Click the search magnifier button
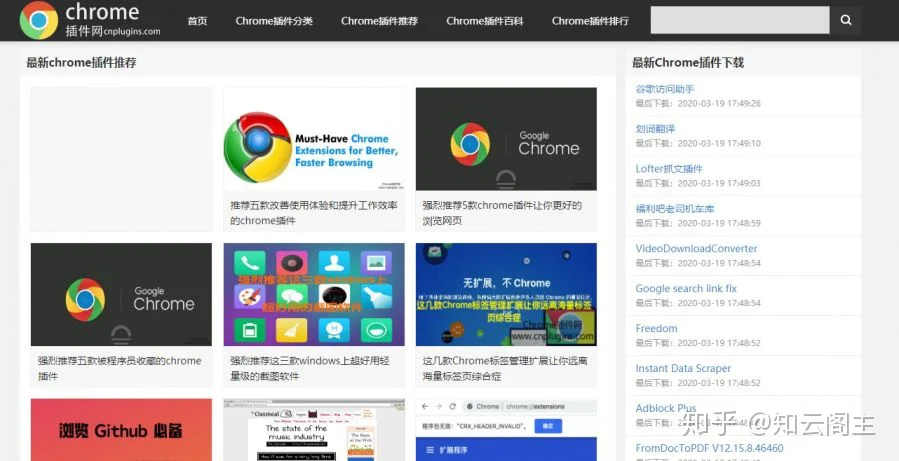The image size is (899, 461). click(846, 20)
